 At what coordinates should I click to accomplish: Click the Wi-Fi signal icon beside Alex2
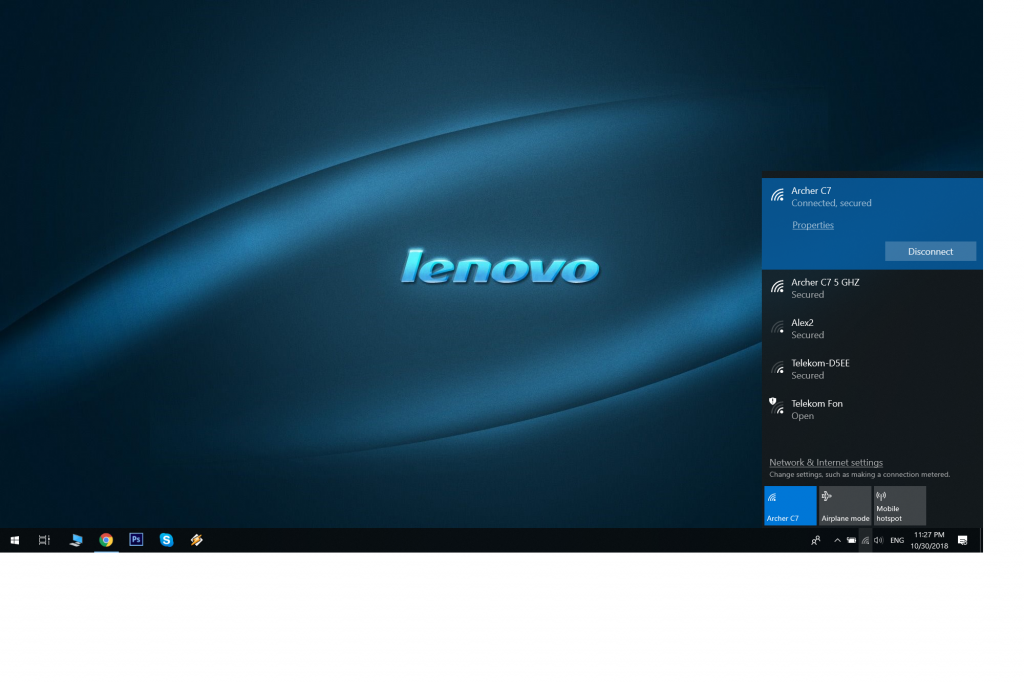tap(777, 328)
